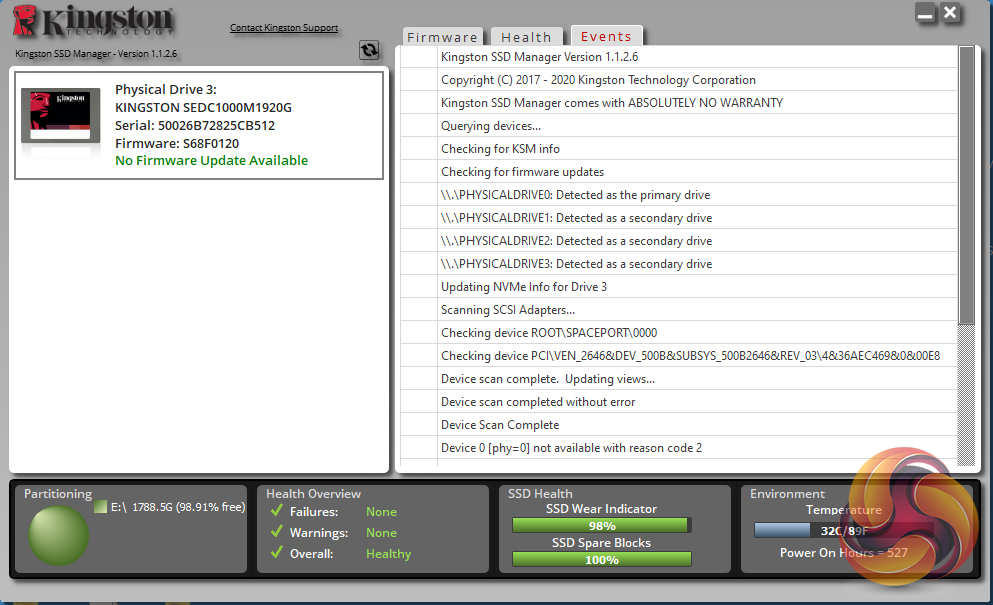Click the Overall green checkmark

point(276,552)
